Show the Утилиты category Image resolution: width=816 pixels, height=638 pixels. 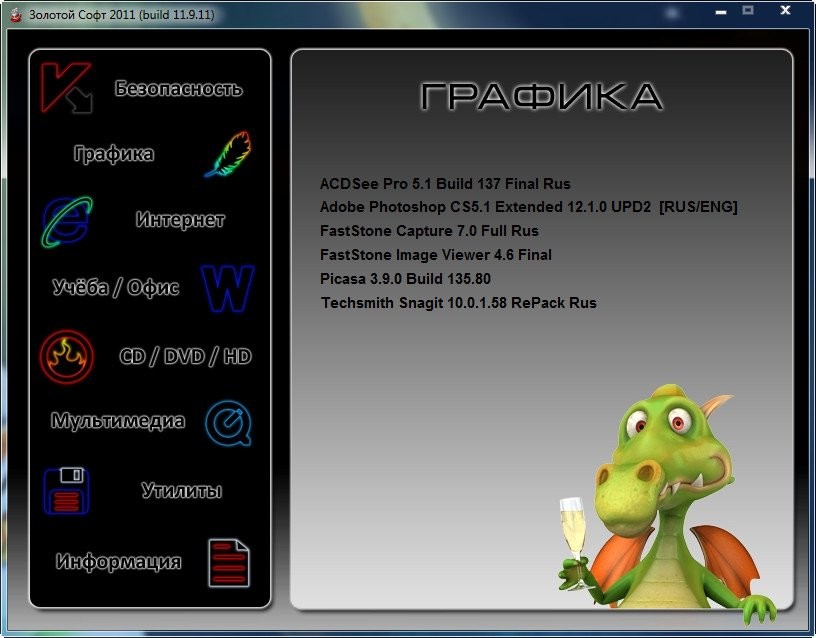(182, 490)
